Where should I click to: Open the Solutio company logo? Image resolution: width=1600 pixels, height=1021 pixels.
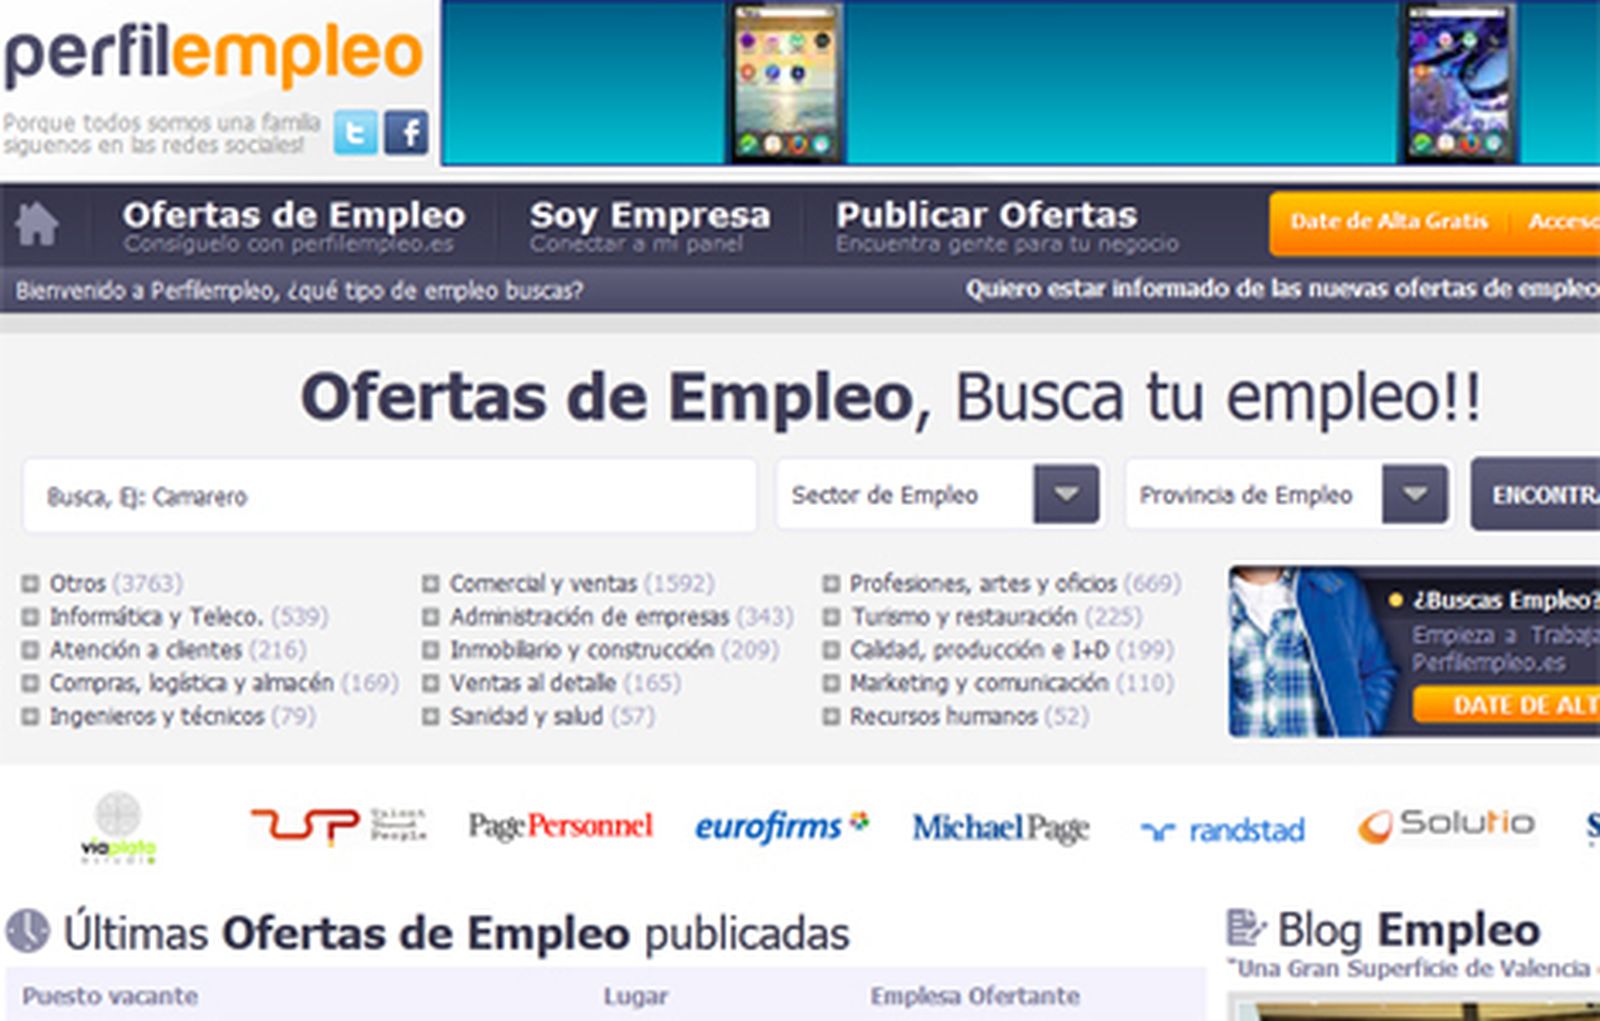click(x=1446, y=824)
